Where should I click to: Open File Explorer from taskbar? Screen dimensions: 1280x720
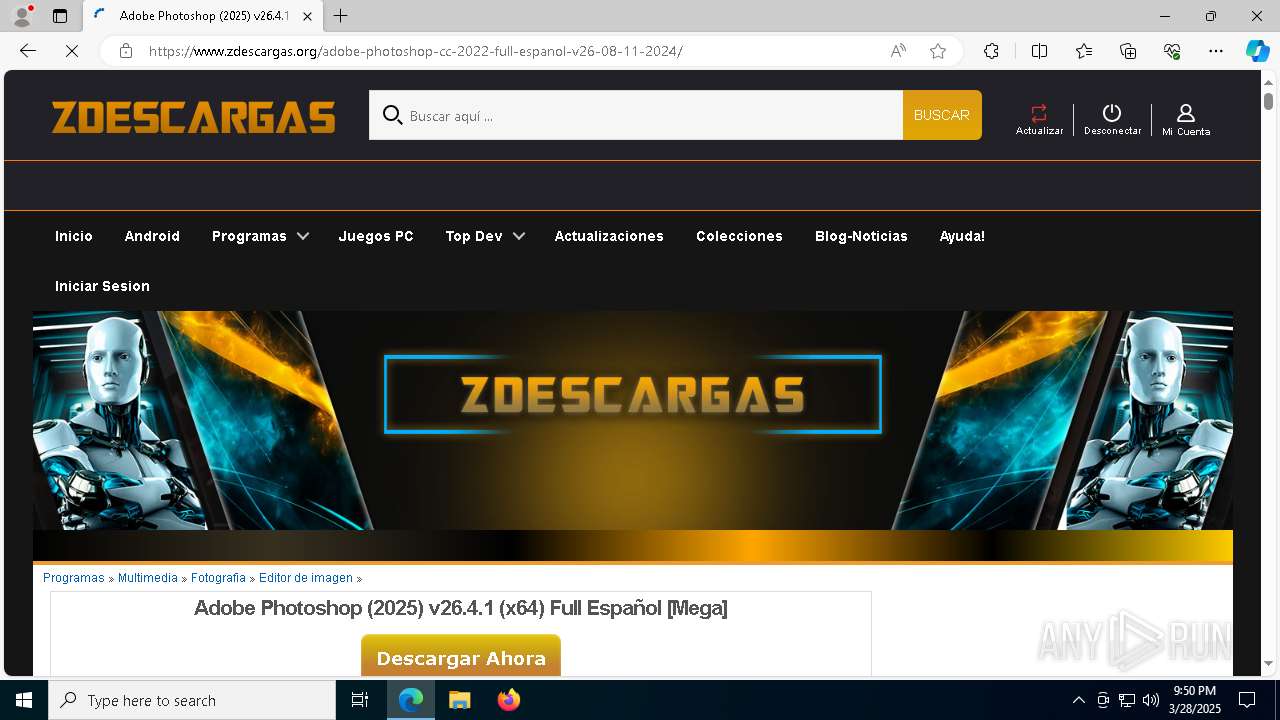coord(459,700)
